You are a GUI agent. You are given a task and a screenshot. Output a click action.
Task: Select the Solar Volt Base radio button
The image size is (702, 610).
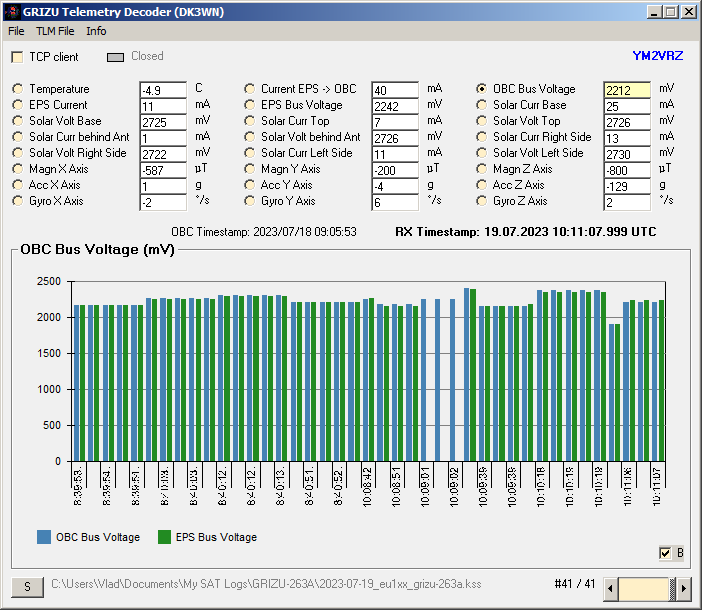(x=17, y=121)
